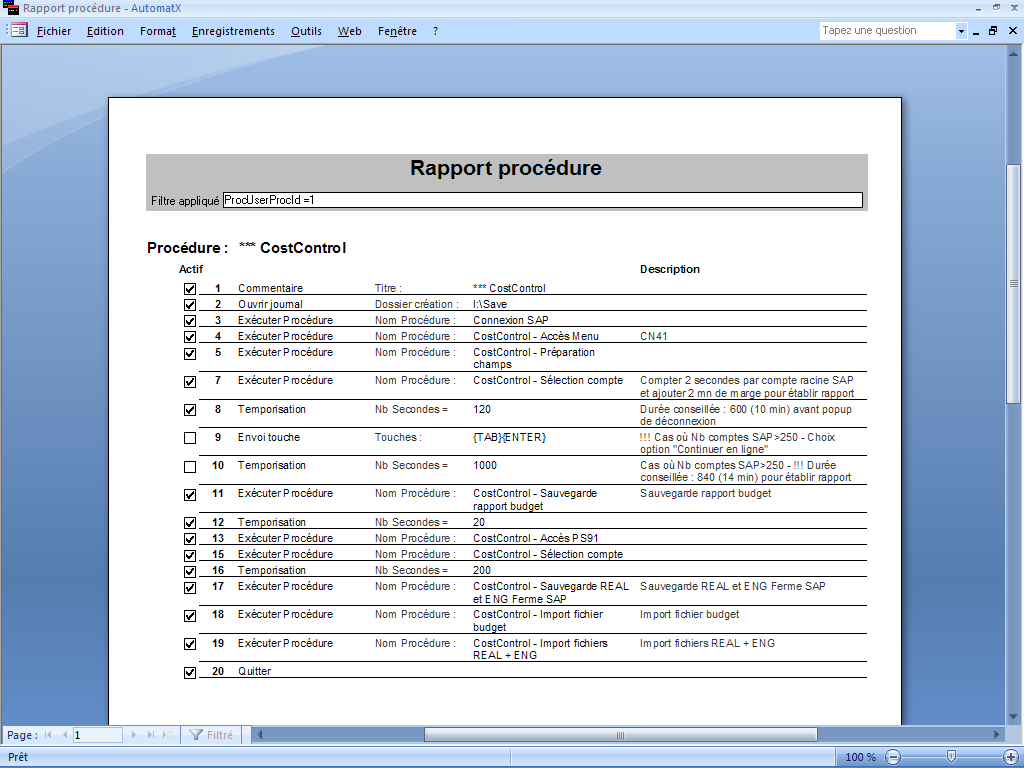Click 'Import fichiers REAL + ENG' description
The width and height of the screenshot is (1024, 768).
[x=707, y=643]
